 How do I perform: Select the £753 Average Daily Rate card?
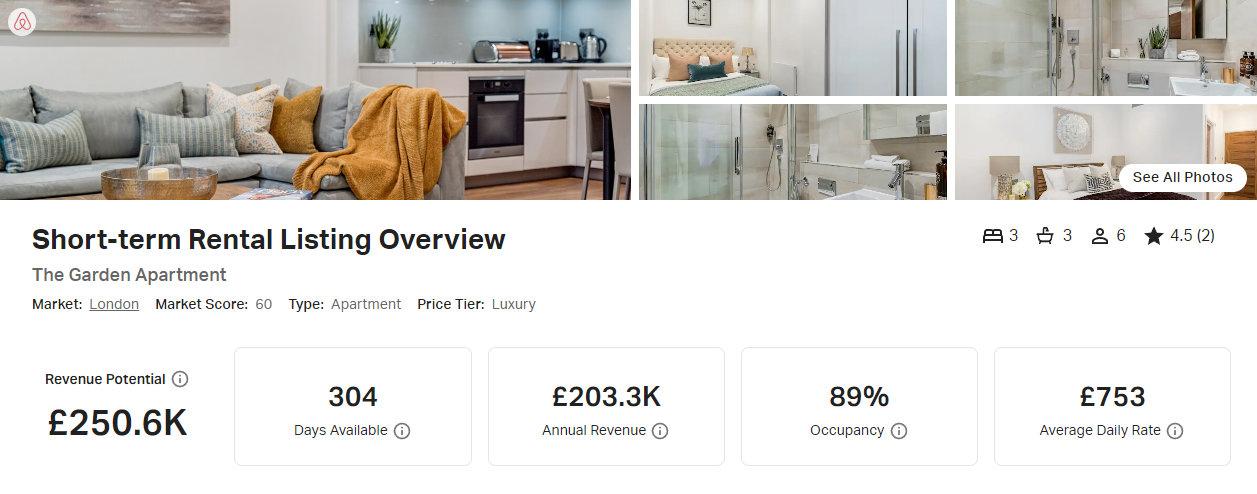1112,406
